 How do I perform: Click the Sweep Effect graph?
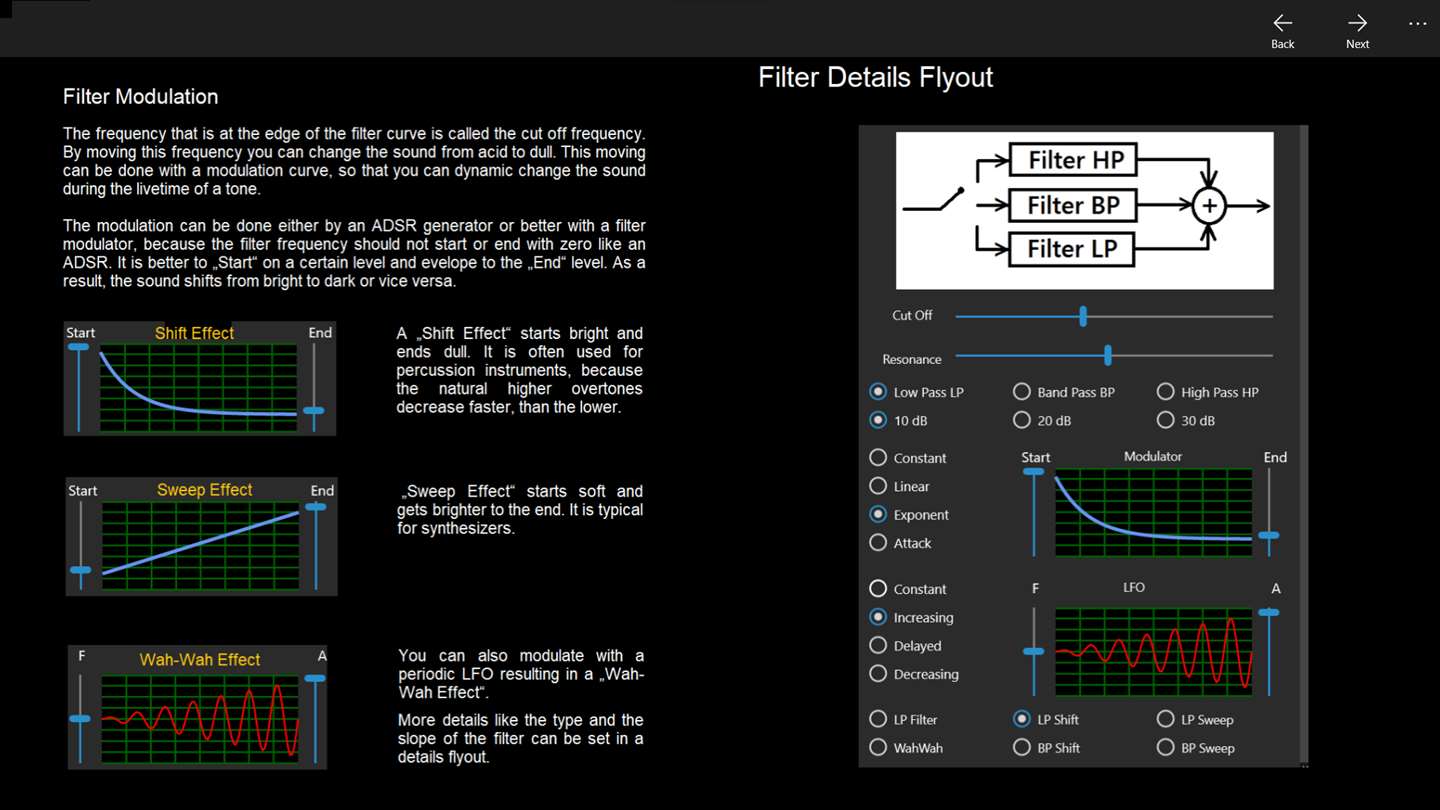coord(200,545)
